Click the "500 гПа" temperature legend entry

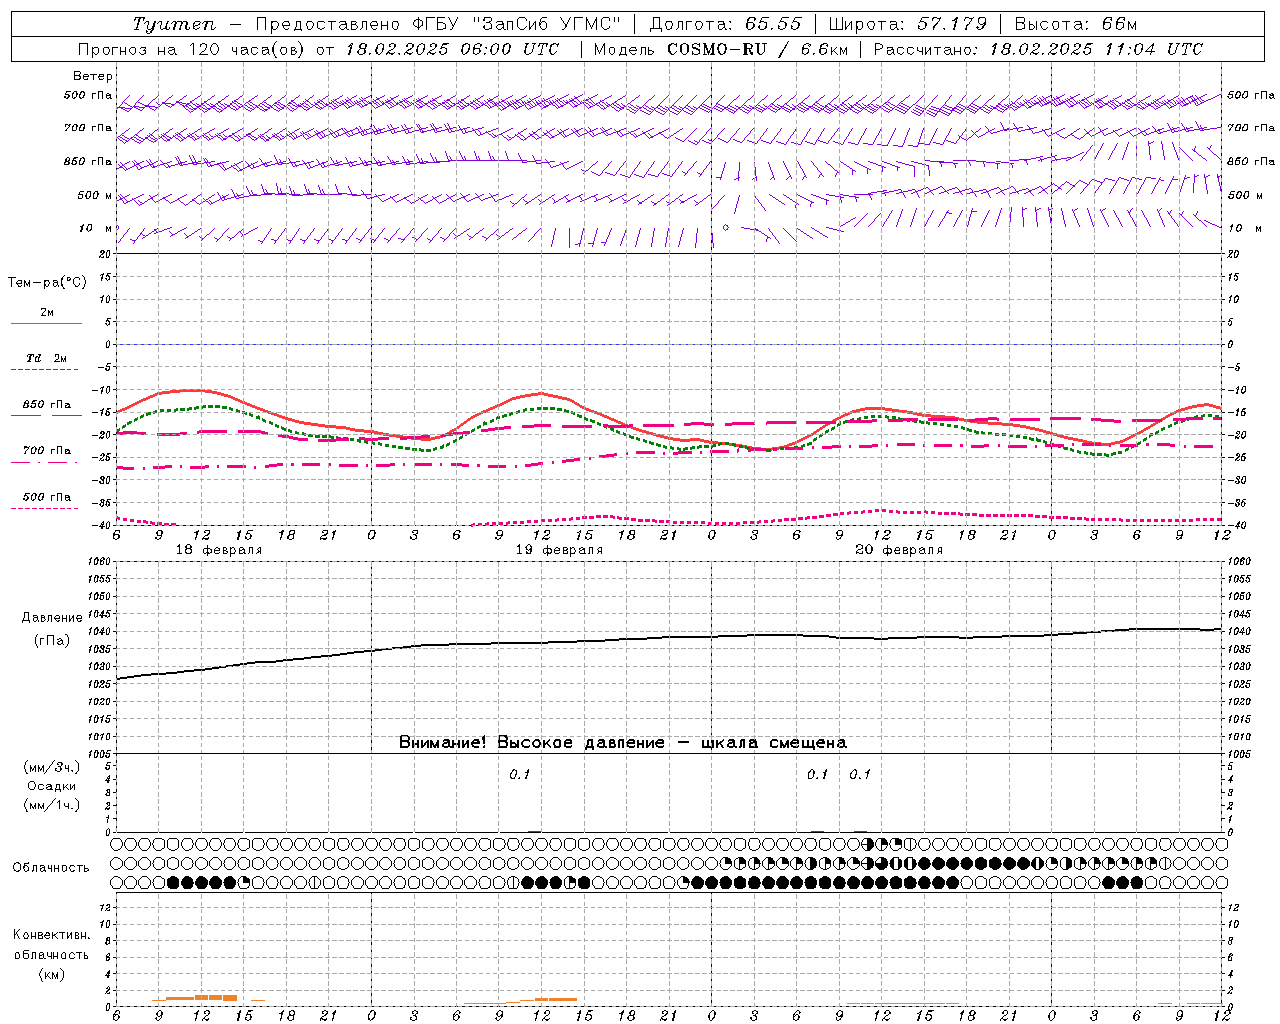click(x=47, y=497)
